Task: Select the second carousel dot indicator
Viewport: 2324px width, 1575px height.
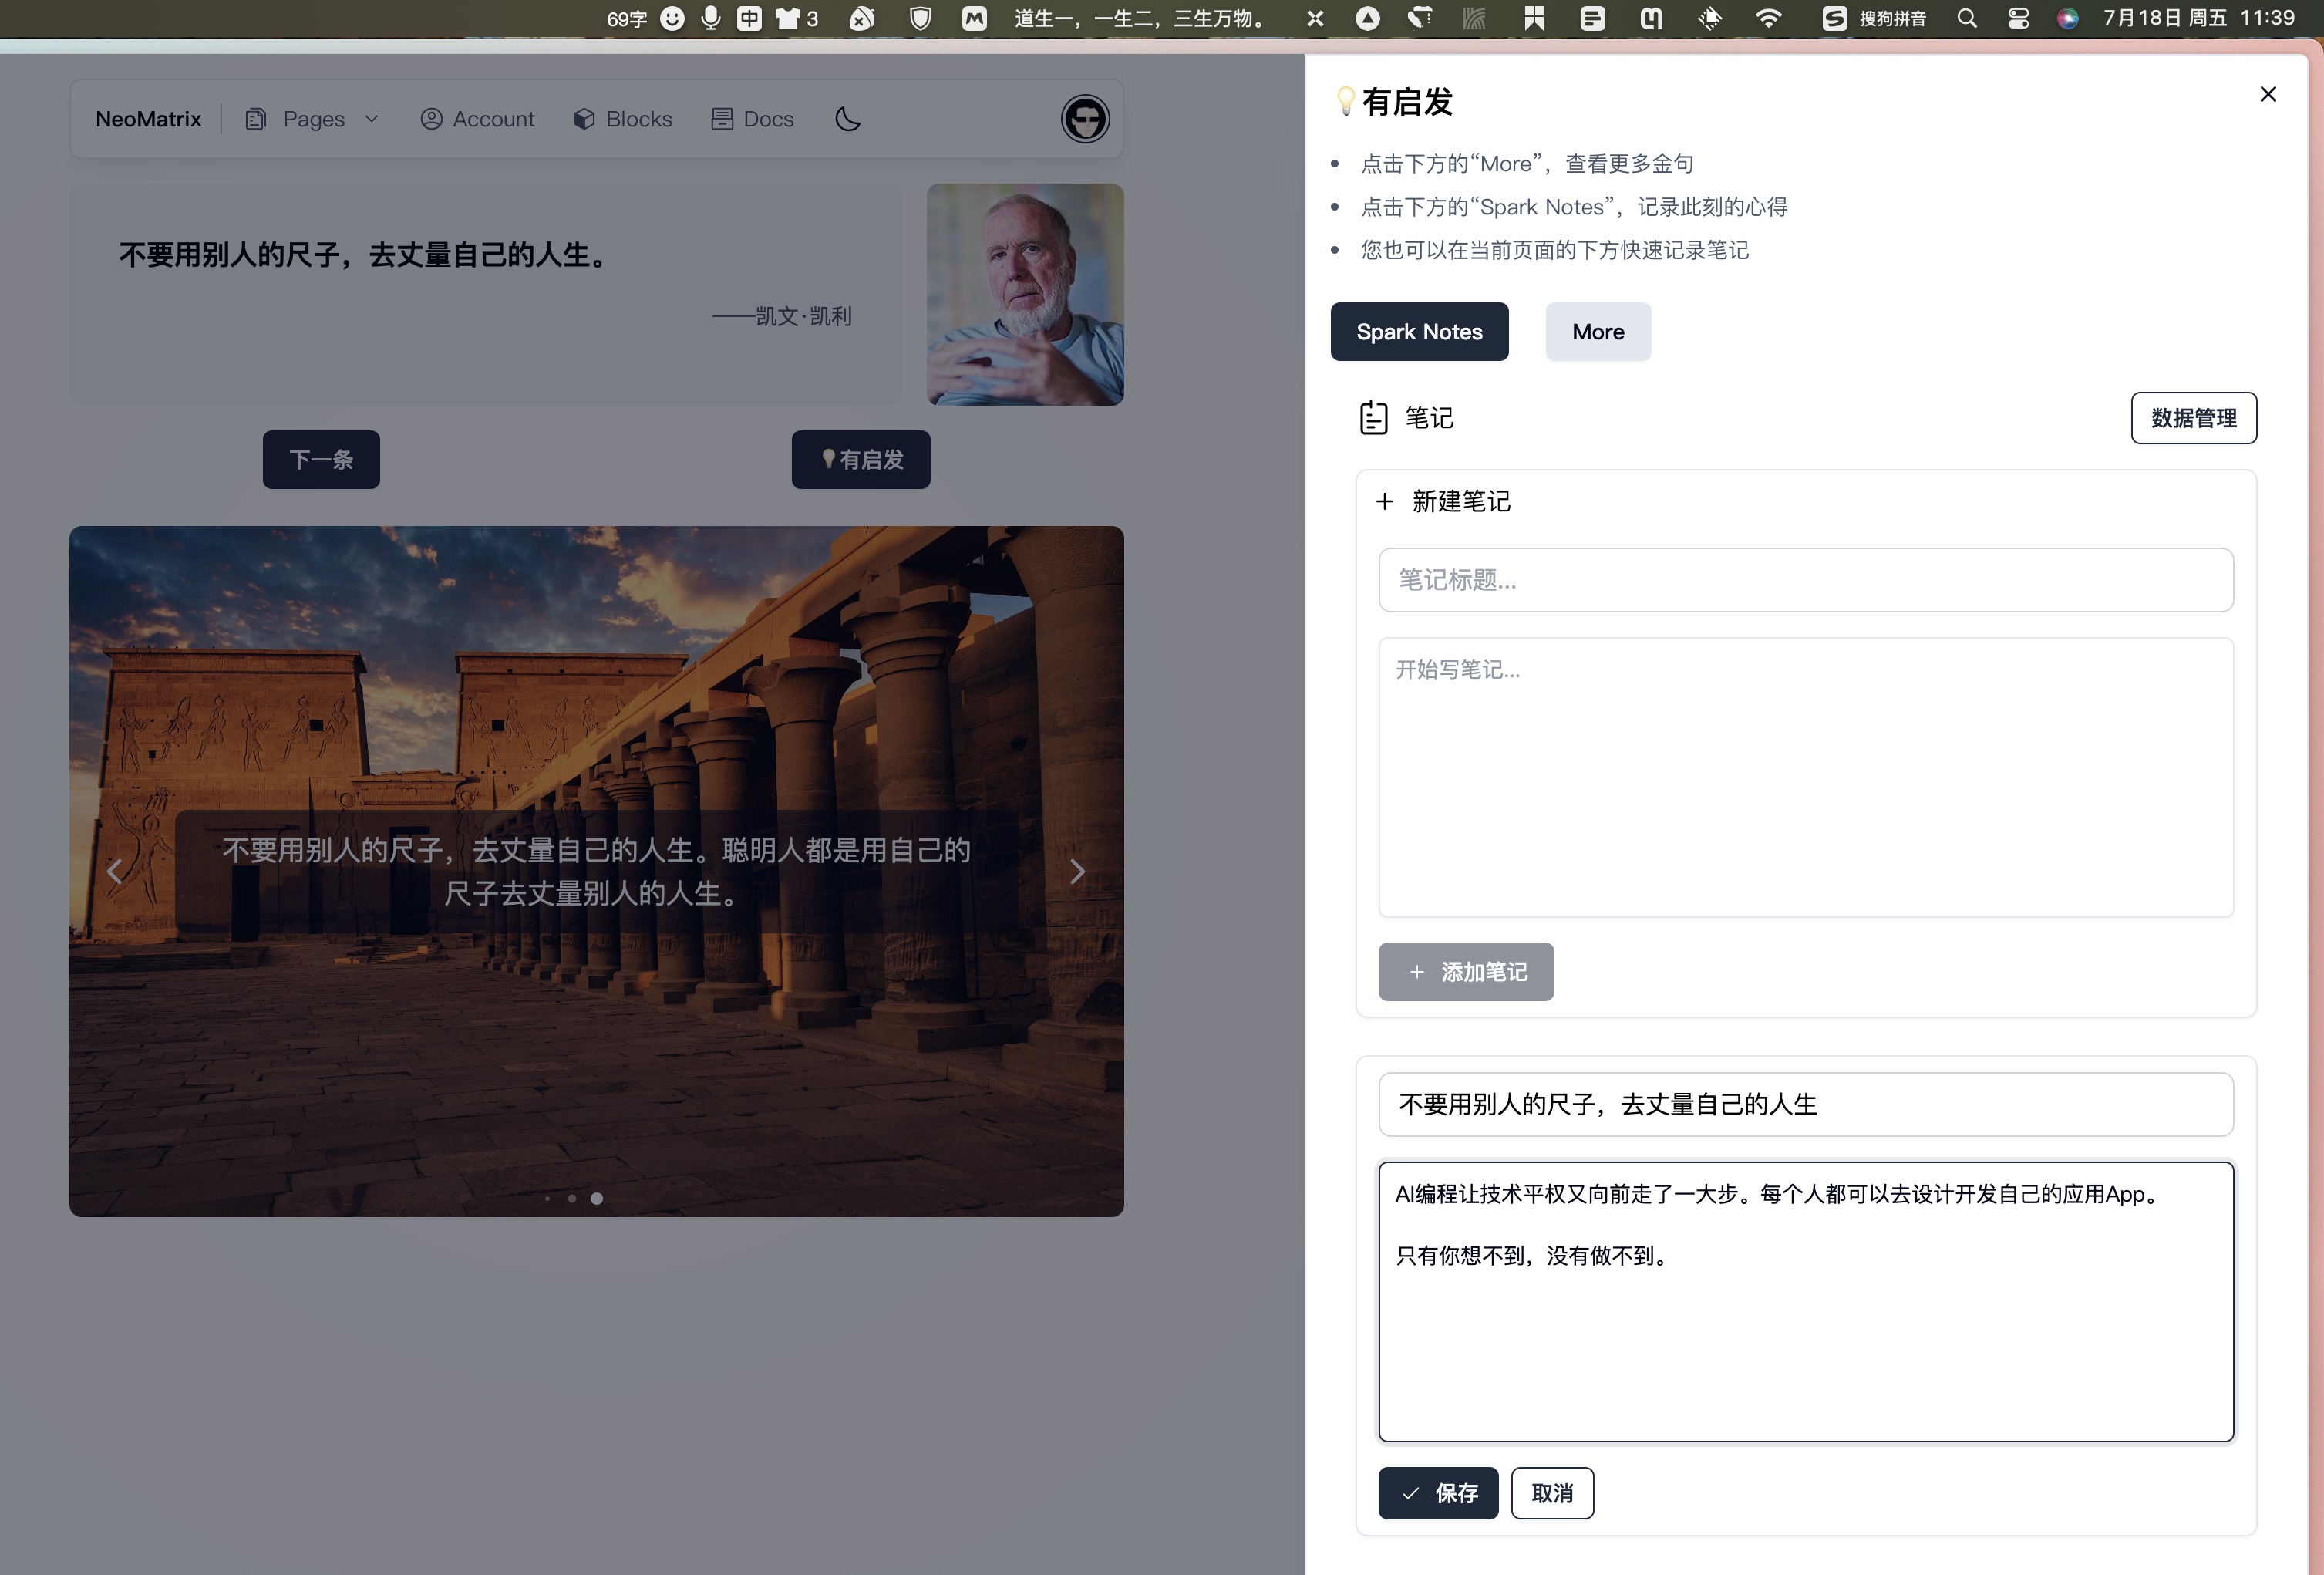Action: (572, 1198)
